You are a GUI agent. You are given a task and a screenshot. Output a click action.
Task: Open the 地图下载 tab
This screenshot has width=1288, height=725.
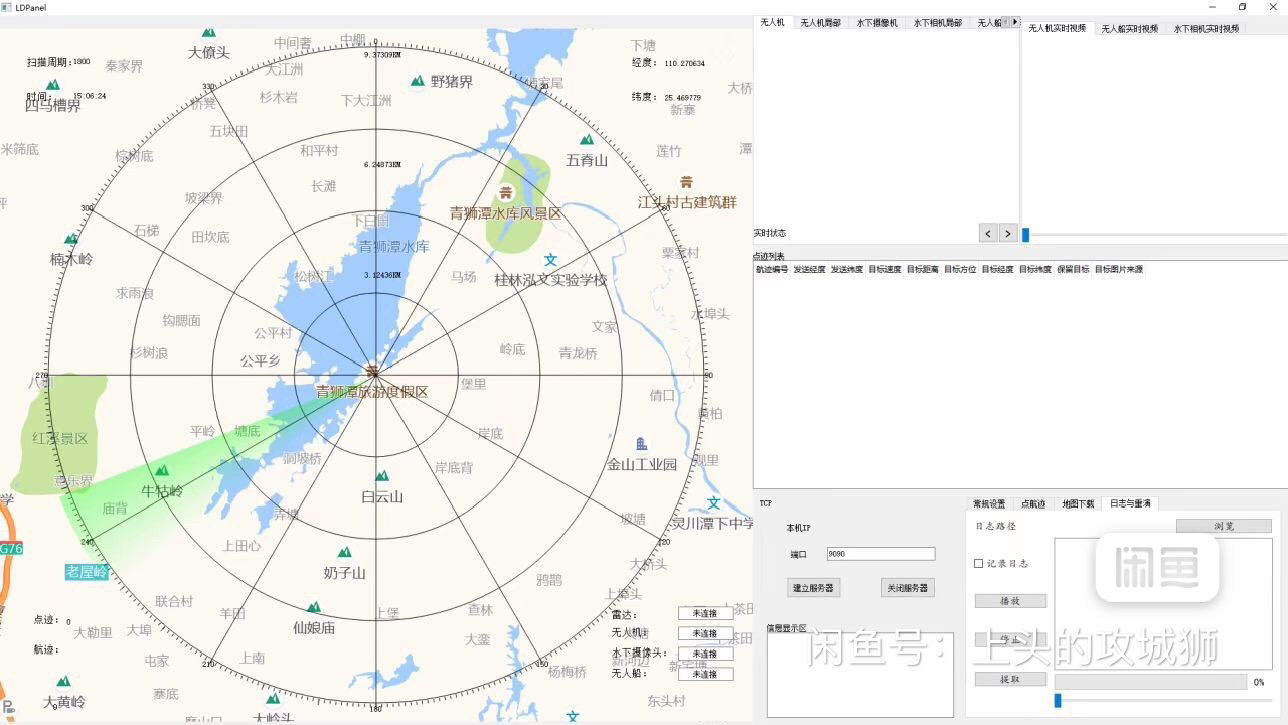point(1077,504)
